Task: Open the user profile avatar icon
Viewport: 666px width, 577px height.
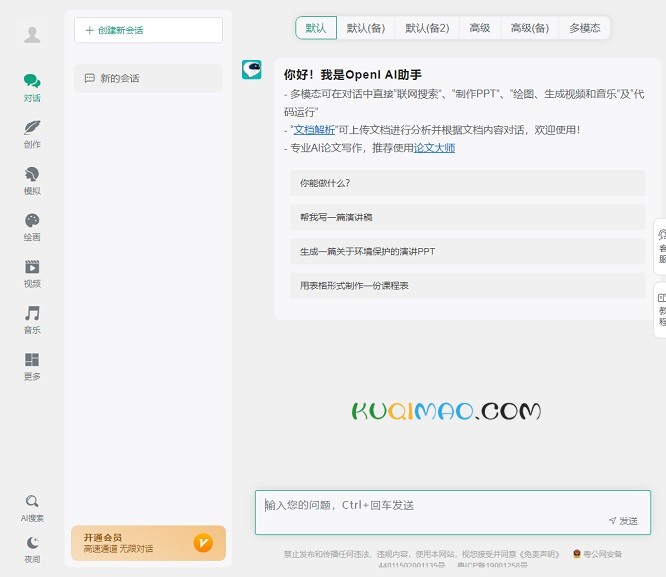Action: pyautogui.click(x=32, y=34)
